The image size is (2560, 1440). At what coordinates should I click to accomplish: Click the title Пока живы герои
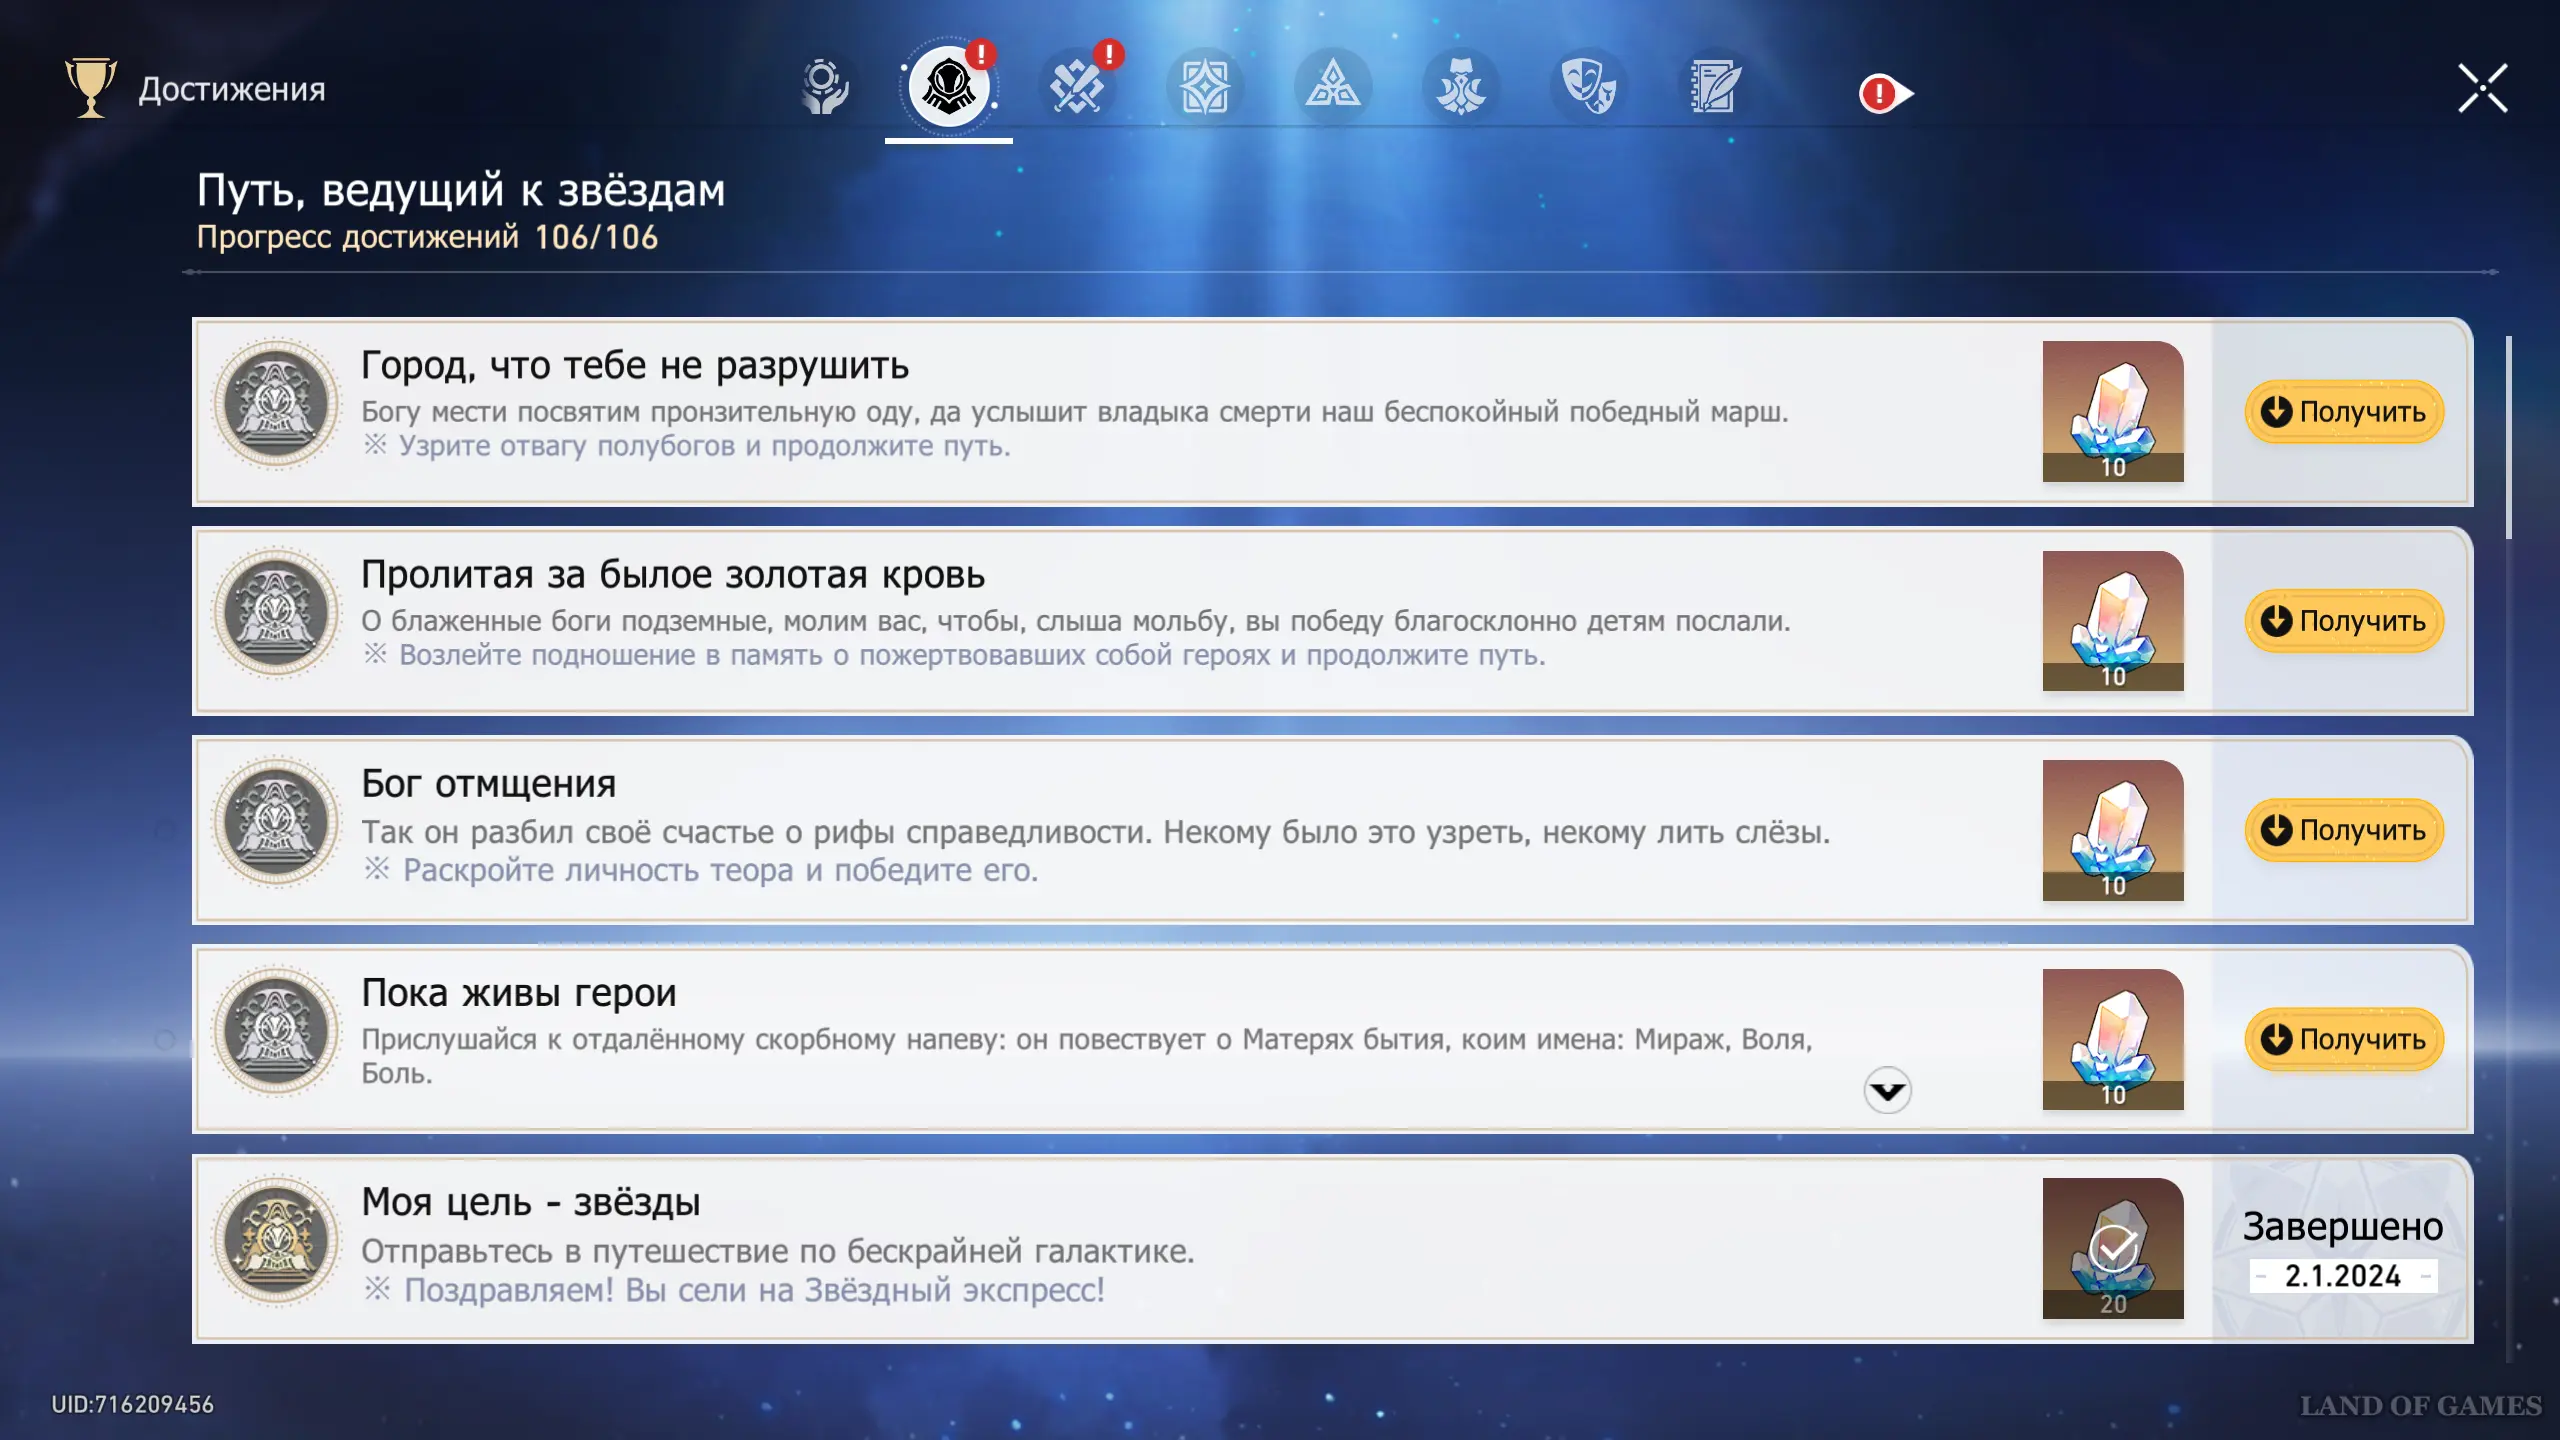pyautogui.click(x=519, y=993)
